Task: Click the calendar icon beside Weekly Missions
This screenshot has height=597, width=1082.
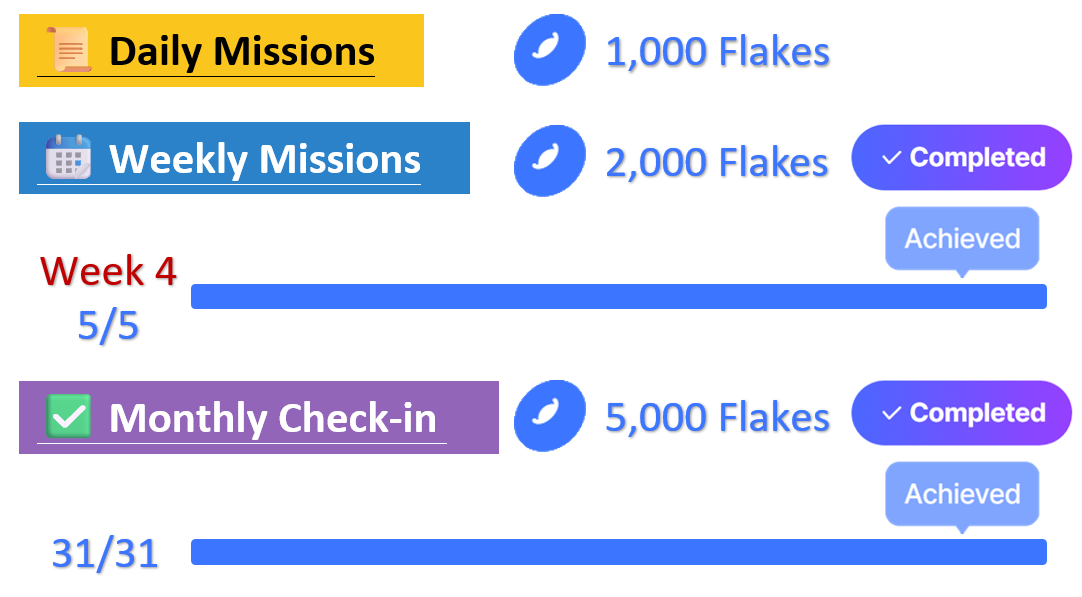Action: (68, 158)
